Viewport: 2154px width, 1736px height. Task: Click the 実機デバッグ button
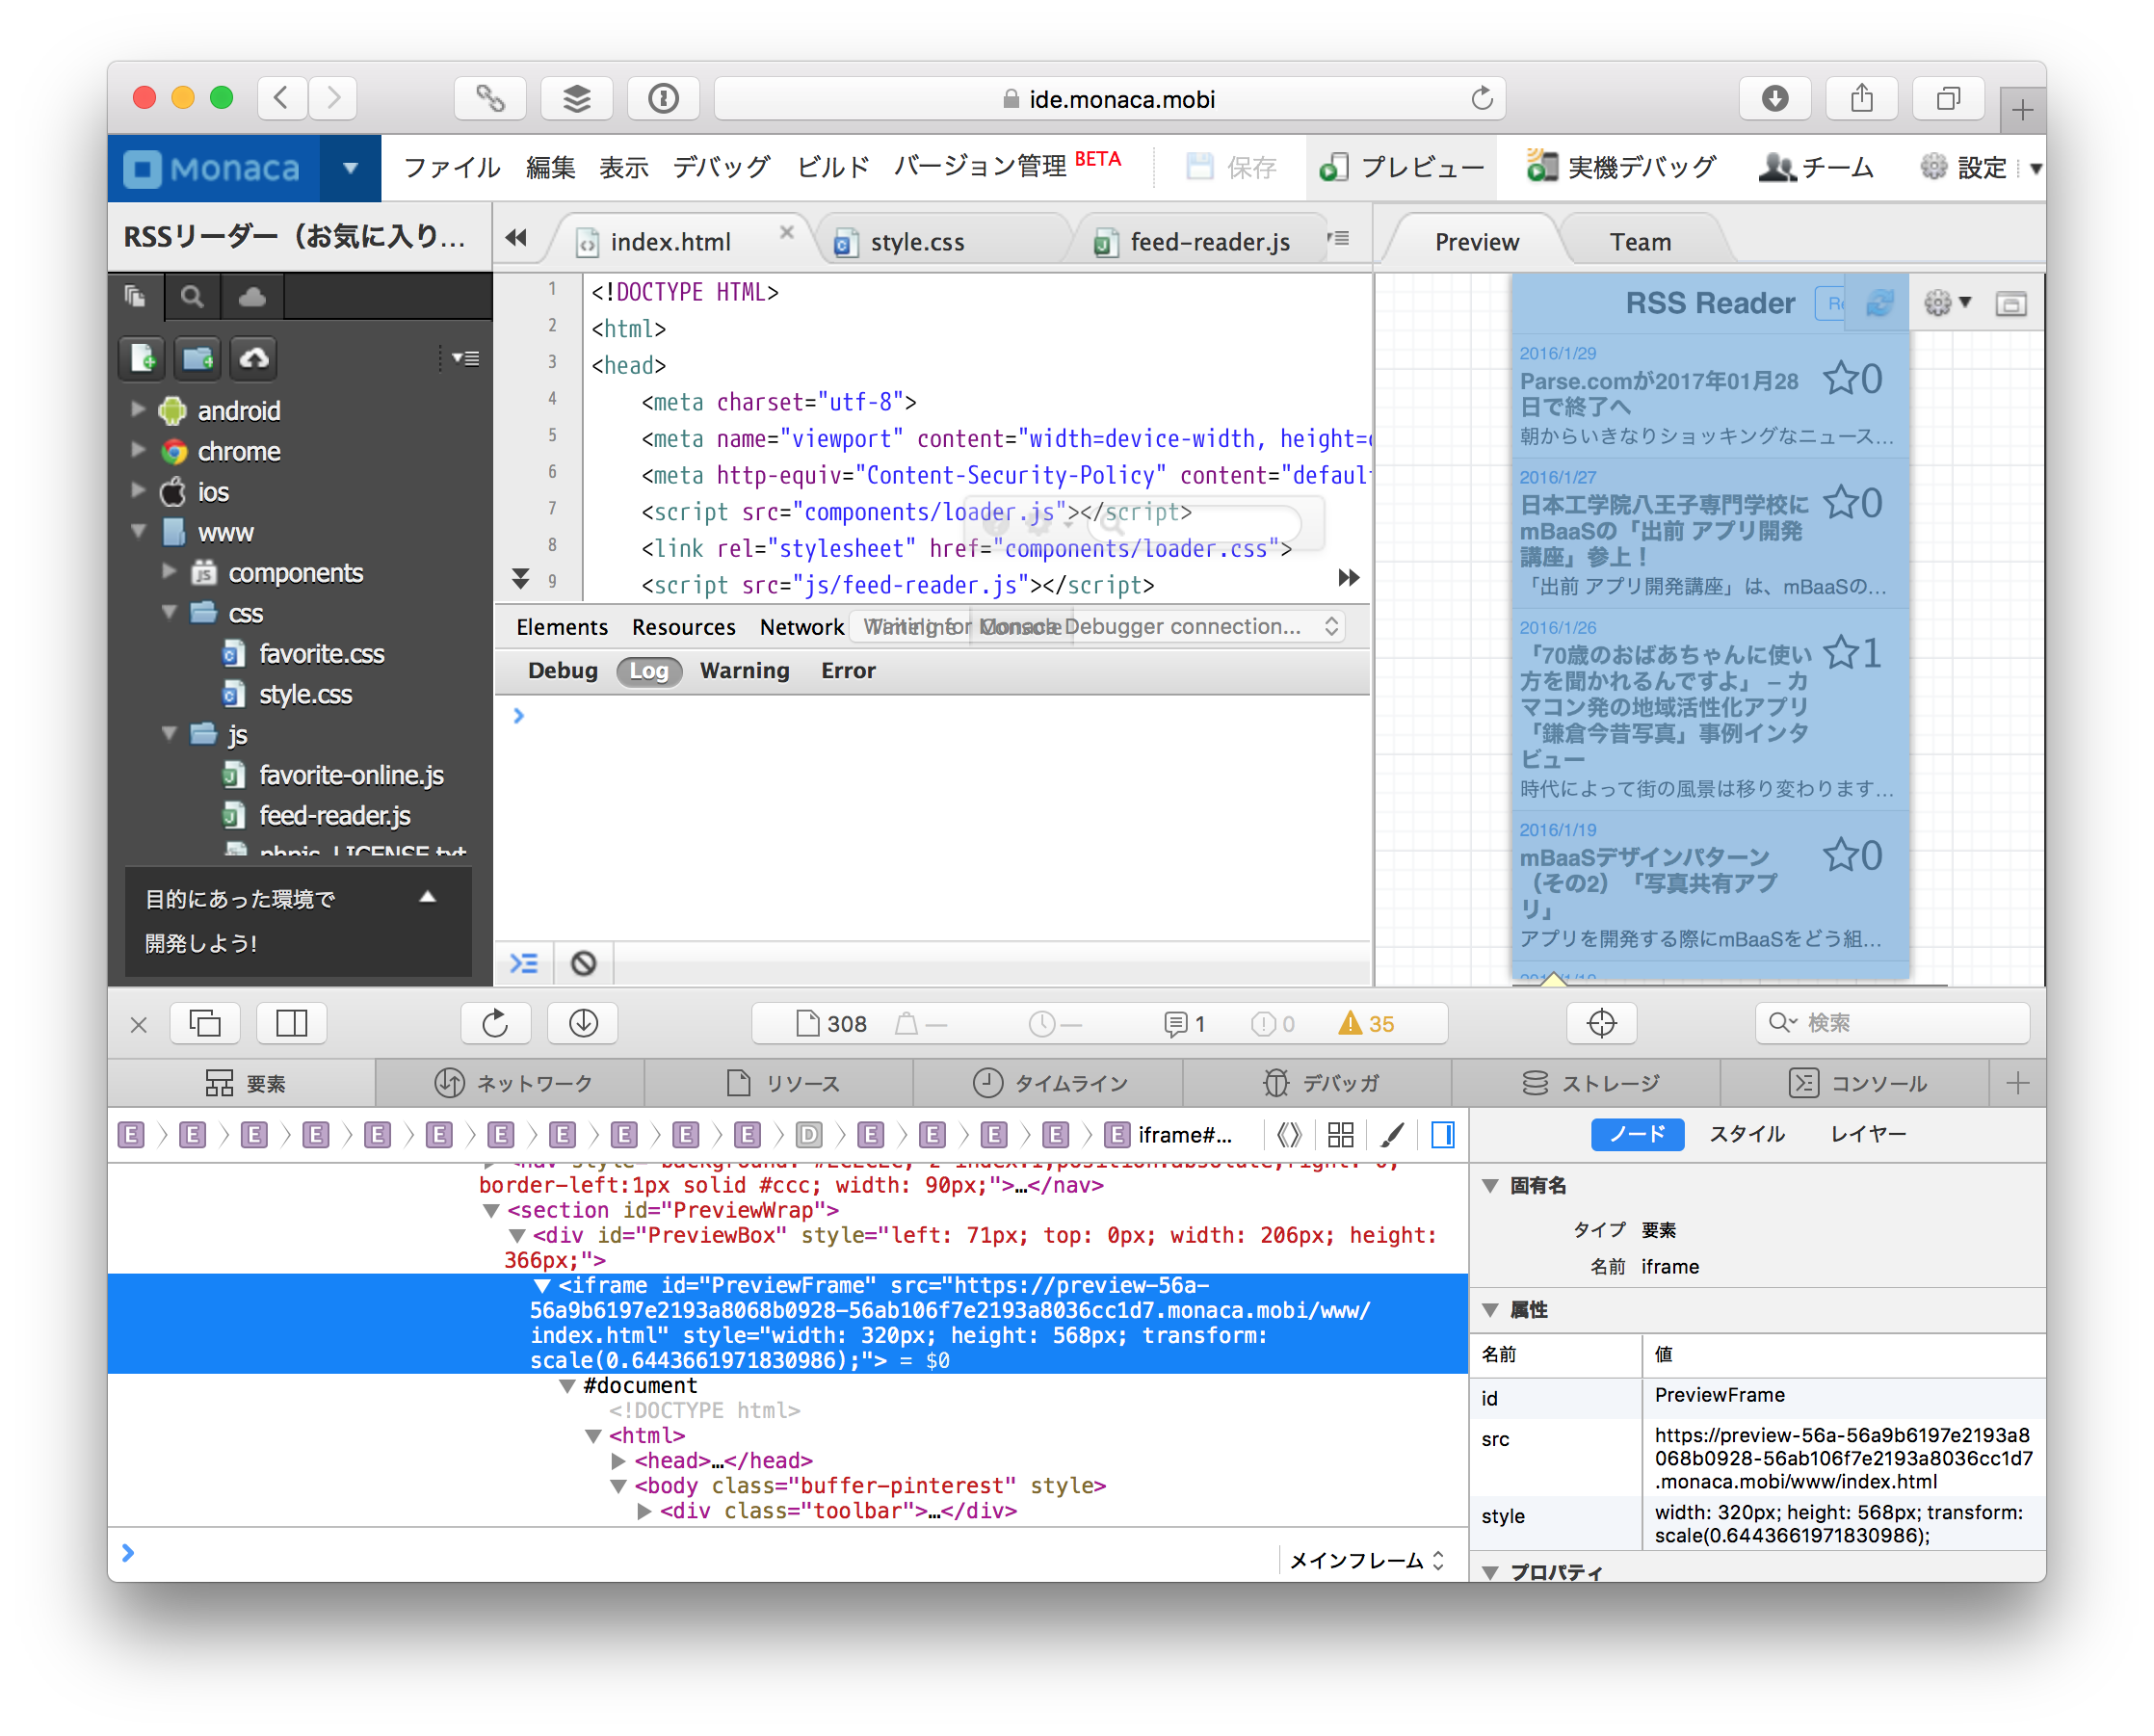[x=1622, y=167]
